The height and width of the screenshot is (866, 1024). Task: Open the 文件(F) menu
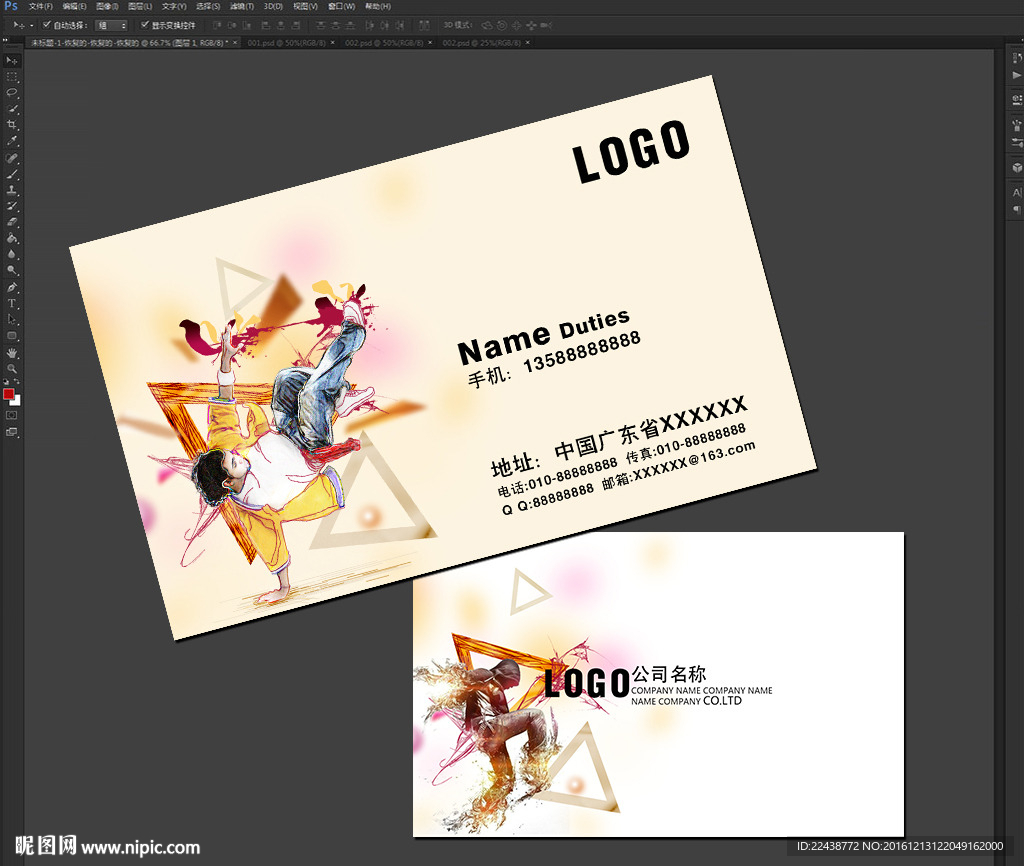(40, 7)
